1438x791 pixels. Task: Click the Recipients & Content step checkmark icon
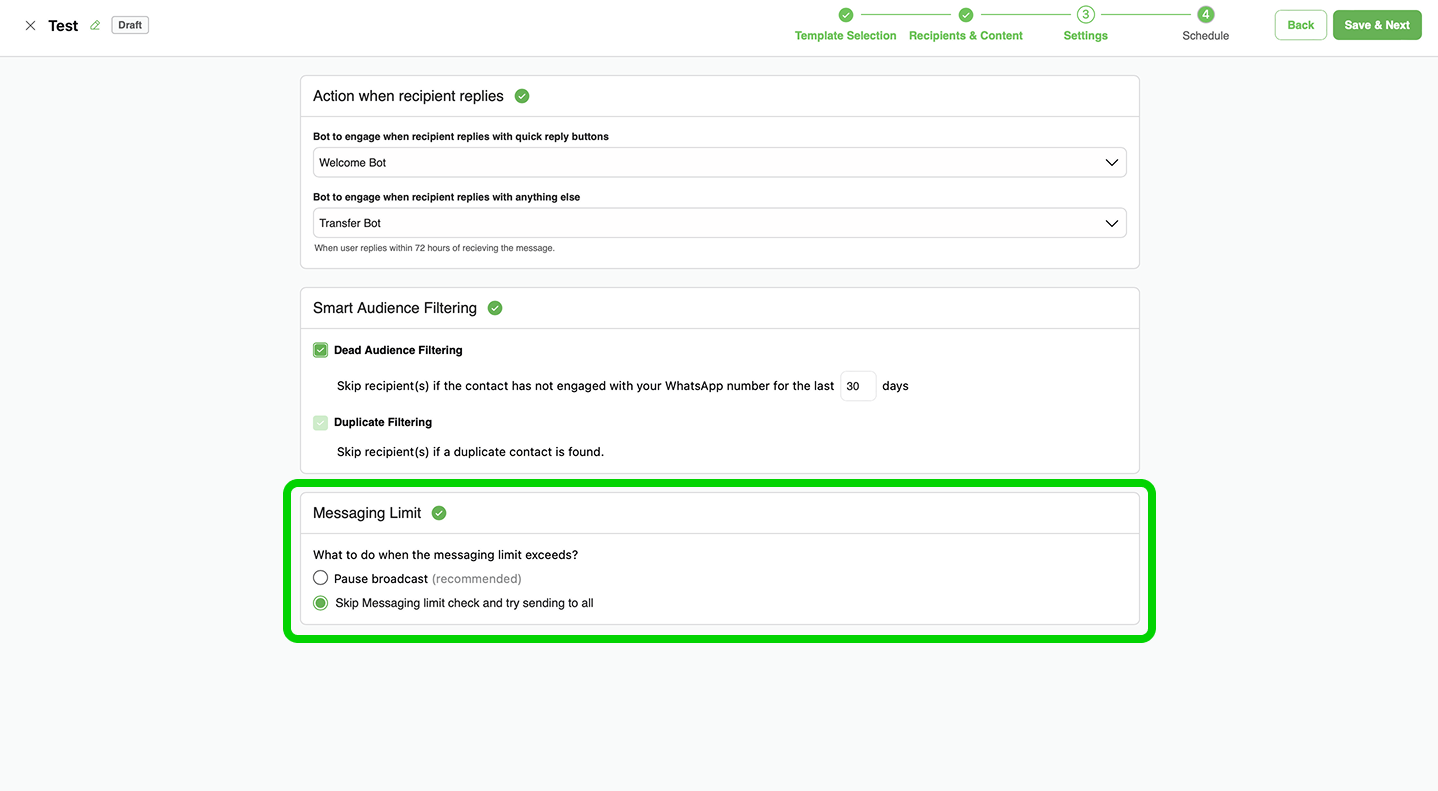click(x=965, y=15)
